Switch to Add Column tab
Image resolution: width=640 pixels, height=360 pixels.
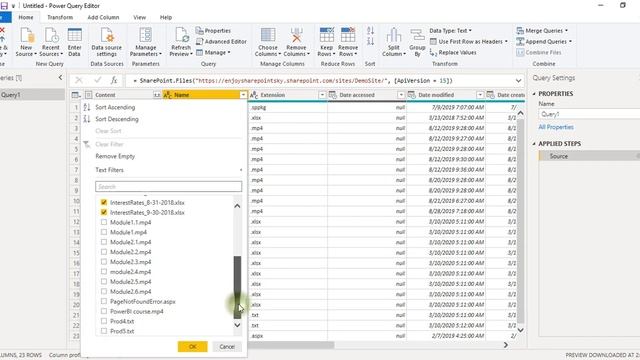(x=103, y=18)
